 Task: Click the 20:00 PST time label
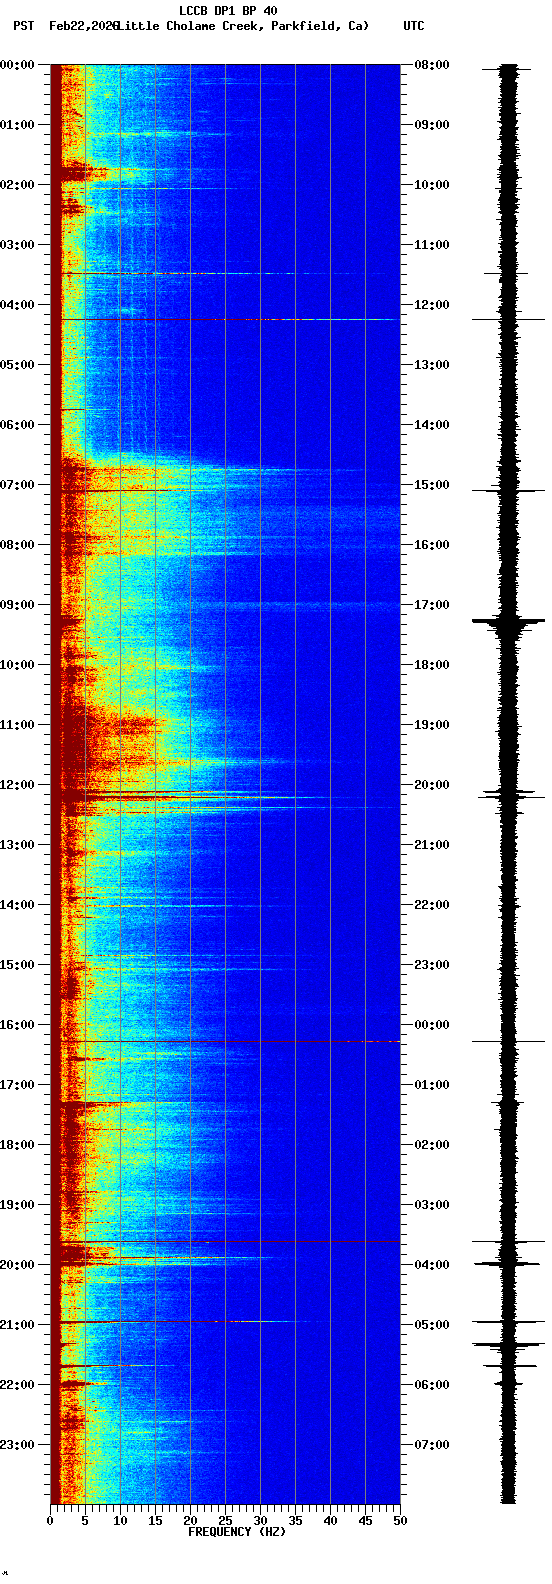[x=17, y=1265]
